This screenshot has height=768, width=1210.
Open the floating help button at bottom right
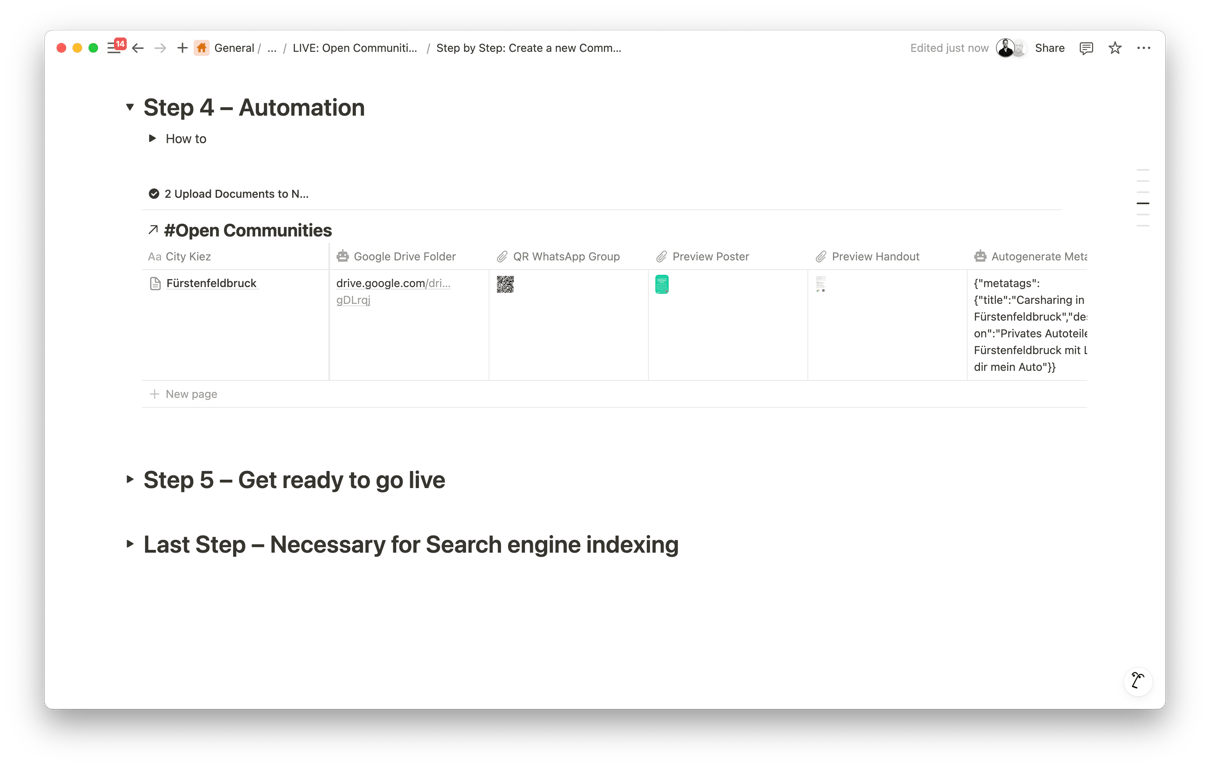point(1138,681)
